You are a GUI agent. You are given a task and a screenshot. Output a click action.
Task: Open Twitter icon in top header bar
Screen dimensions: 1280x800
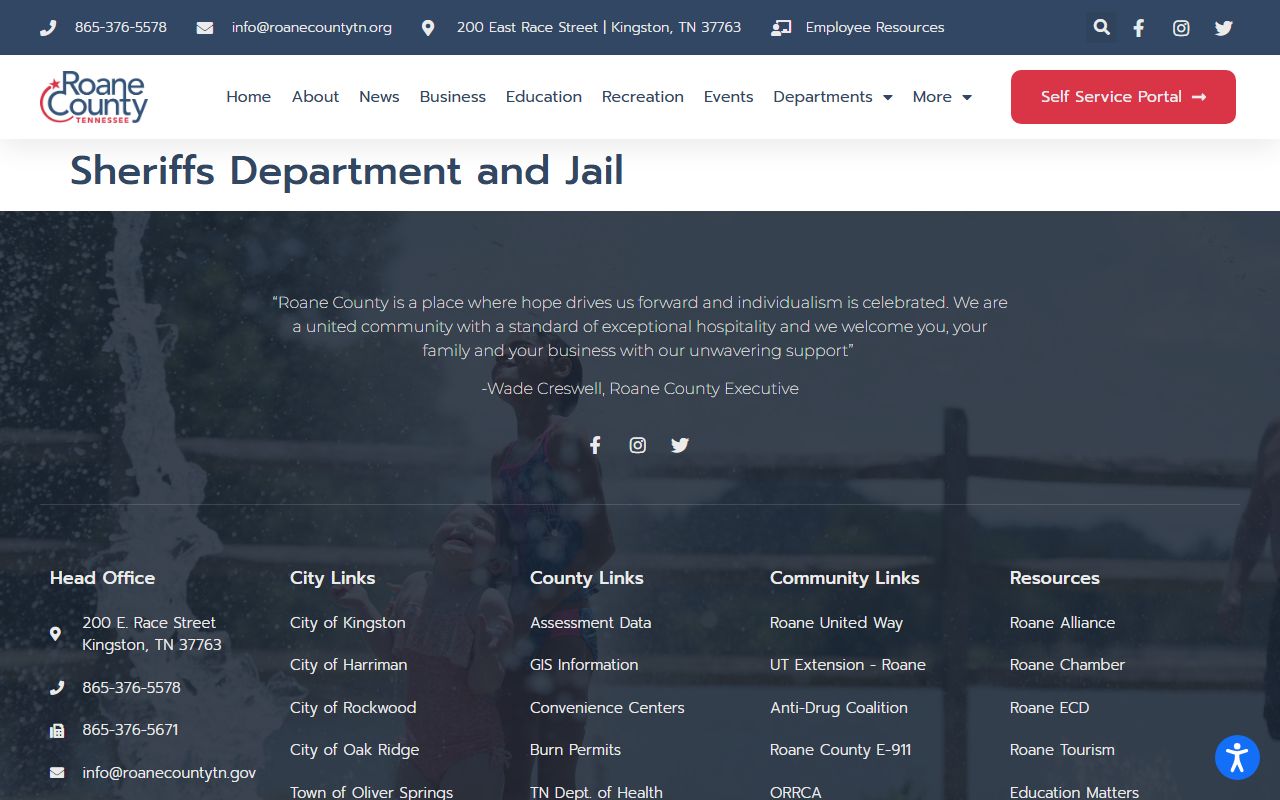[x=1224, y=28]
